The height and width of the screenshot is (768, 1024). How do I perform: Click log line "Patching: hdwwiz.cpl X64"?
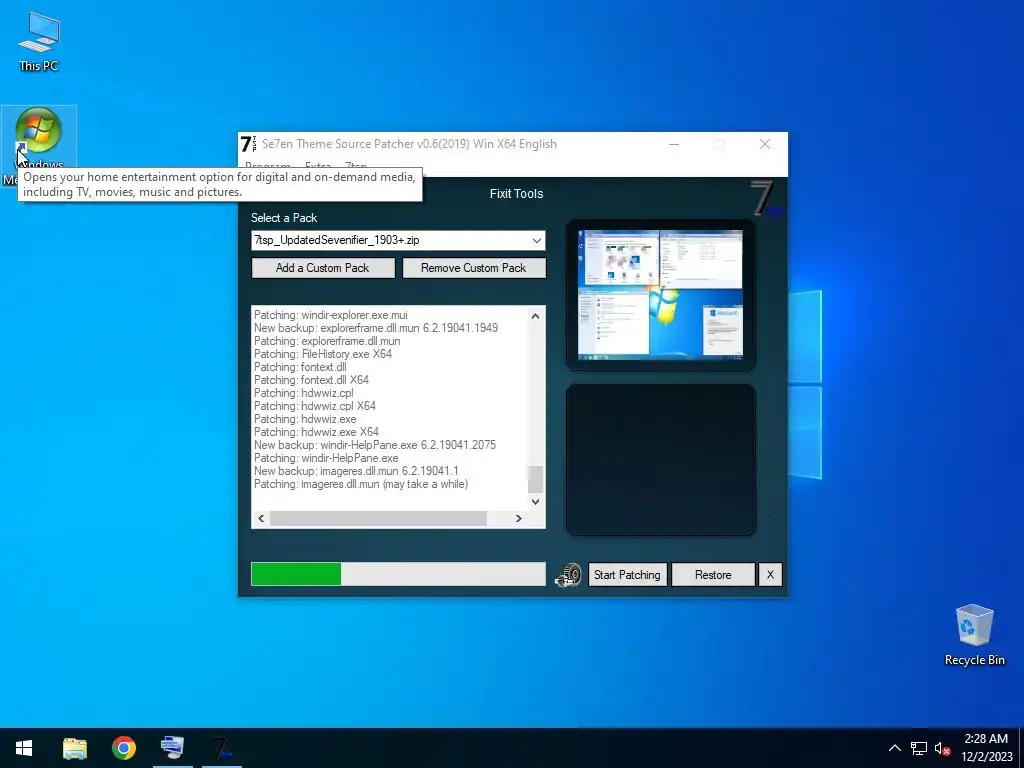pyautogui.click(x=315, y=406)
